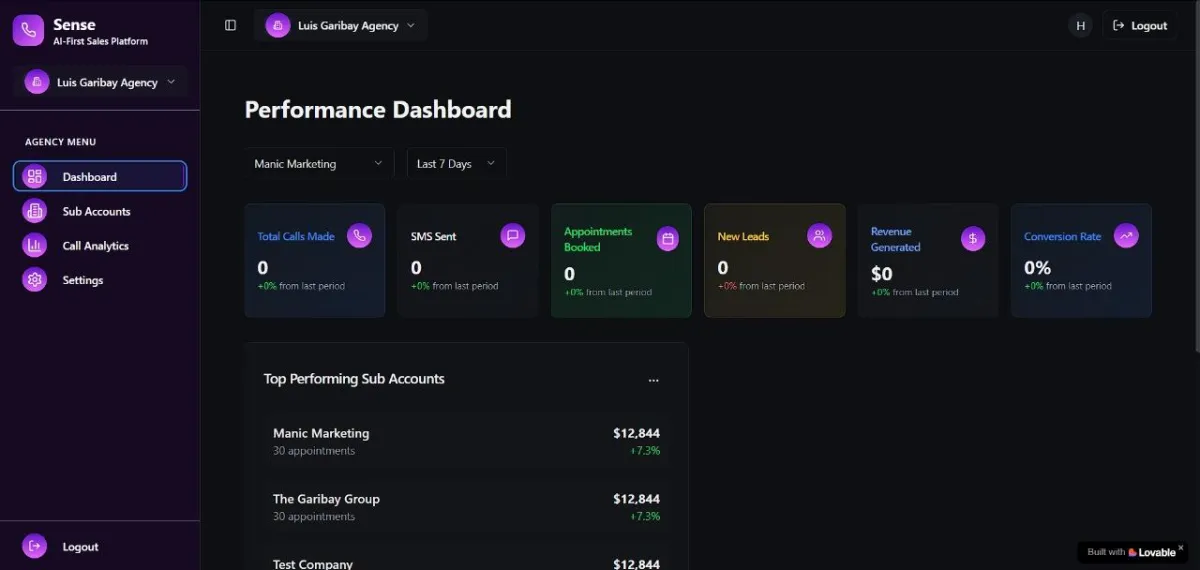Click the Revenue Generated card title
The height and width of the screenshot is (570, 1200).
click(895, 239)
